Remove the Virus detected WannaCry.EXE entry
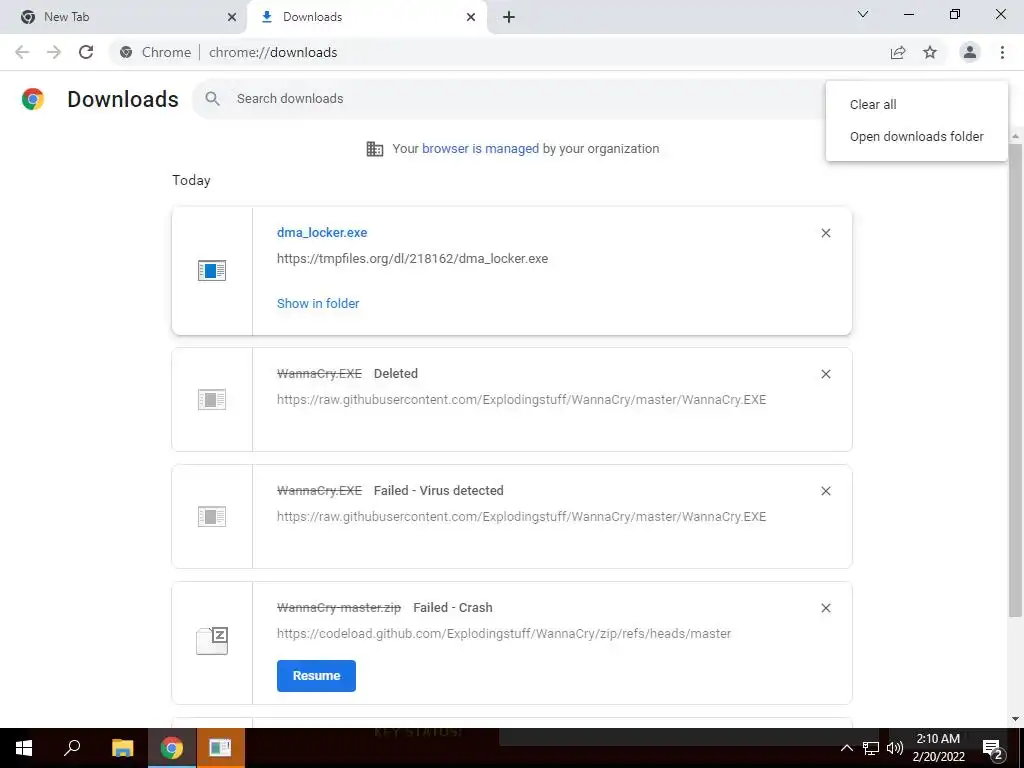Image resolution: width=1024 pixels, height=768 pixels. pyautogui.click(x=826, y=491)
